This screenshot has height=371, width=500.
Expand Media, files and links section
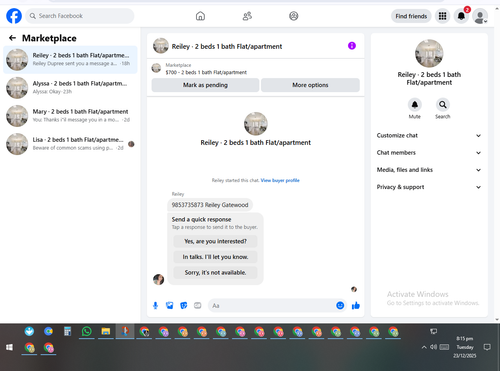point(429,170)
